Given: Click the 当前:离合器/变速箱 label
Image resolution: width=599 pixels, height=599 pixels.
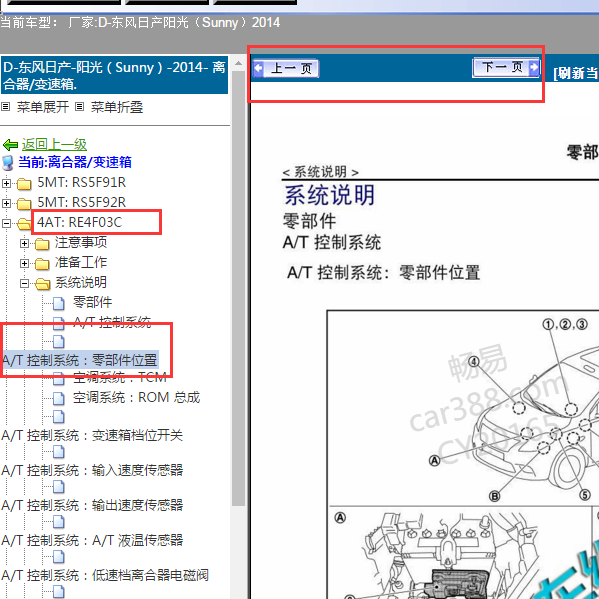Looking at the screenshot, I should tap(75, 162).
